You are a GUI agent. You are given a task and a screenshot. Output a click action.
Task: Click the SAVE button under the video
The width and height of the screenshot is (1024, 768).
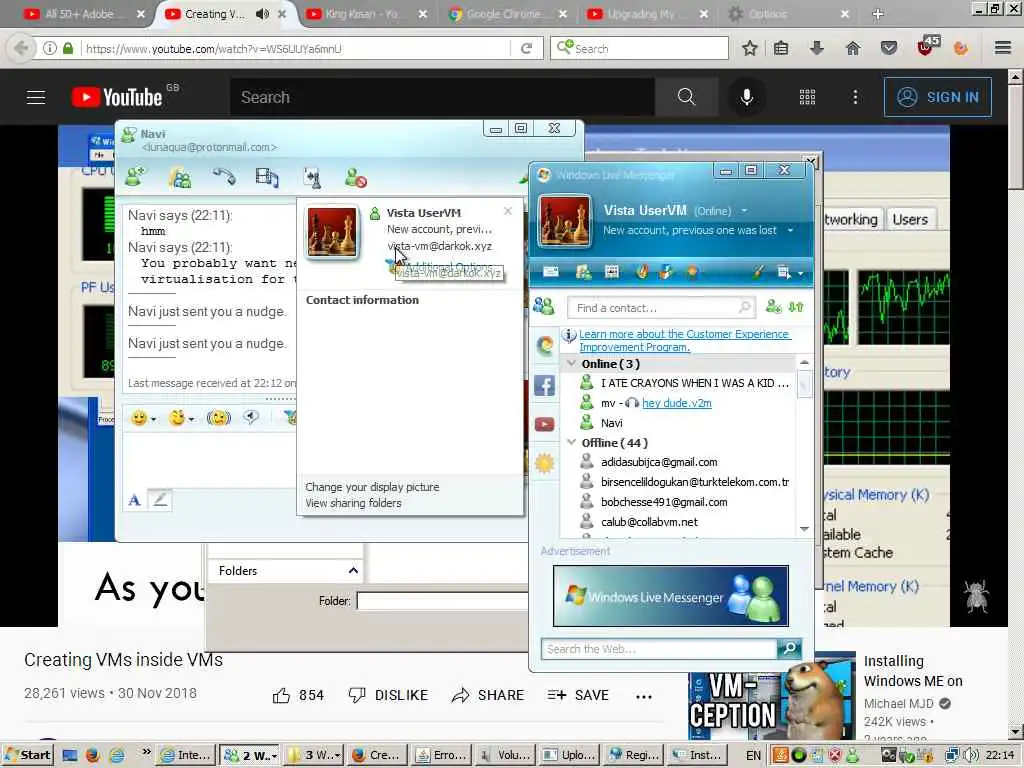[x=578, y=695]
